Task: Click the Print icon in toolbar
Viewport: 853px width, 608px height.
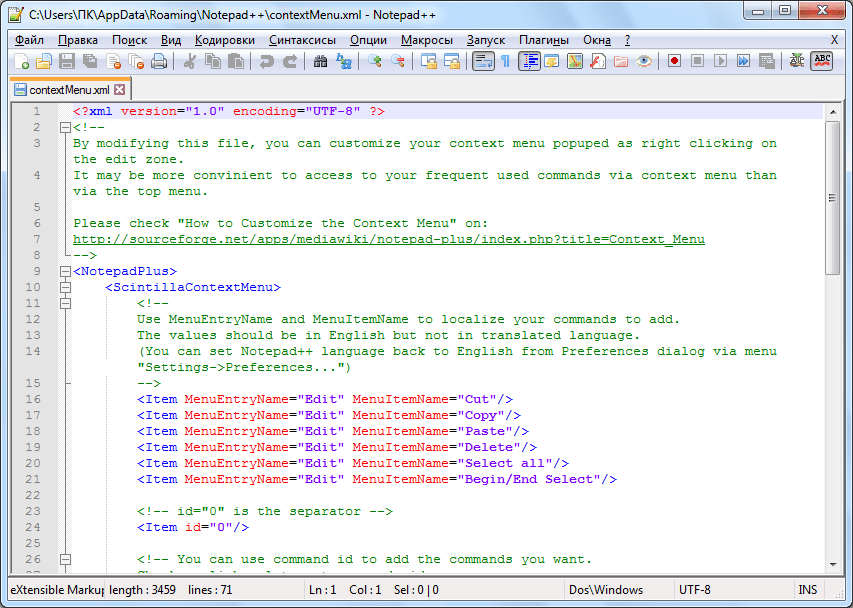Action: tap(160, 61)
